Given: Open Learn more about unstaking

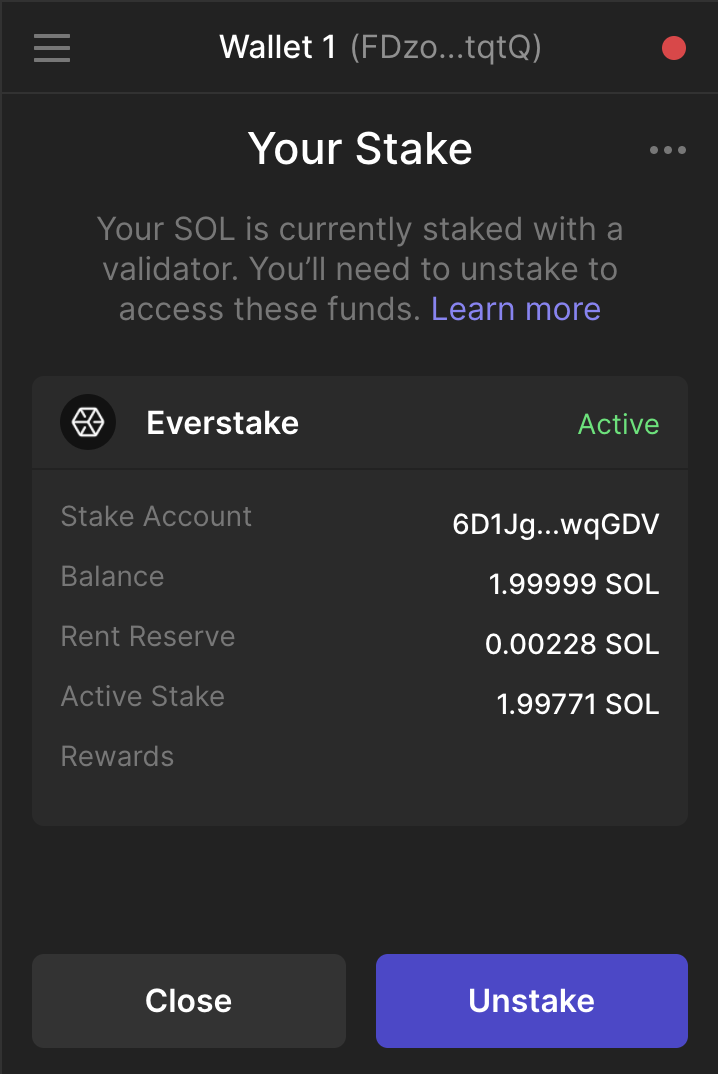Looking at the screenshot, I should coord(516,309).
